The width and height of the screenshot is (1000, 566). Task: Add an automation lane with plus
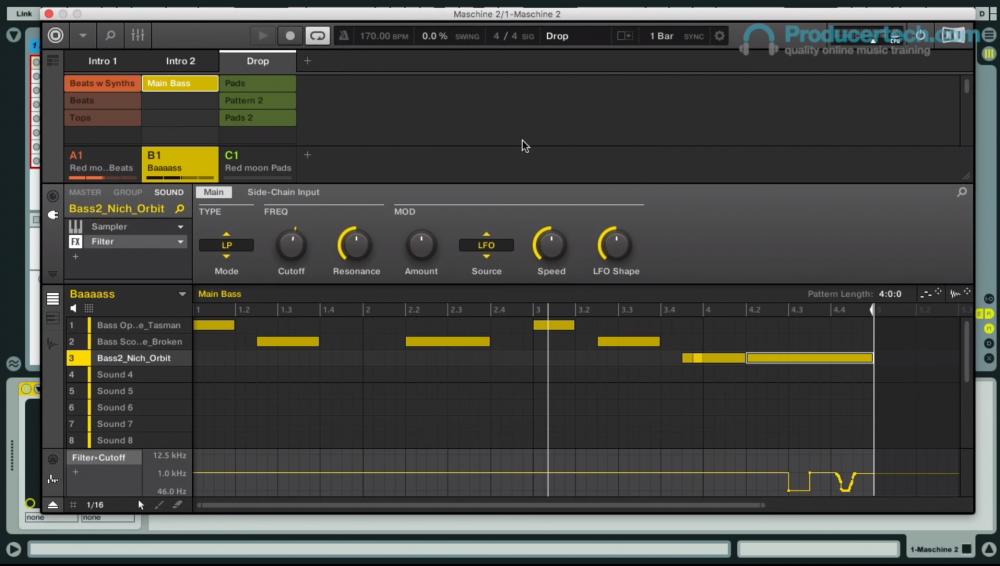[x=75, y=472]
